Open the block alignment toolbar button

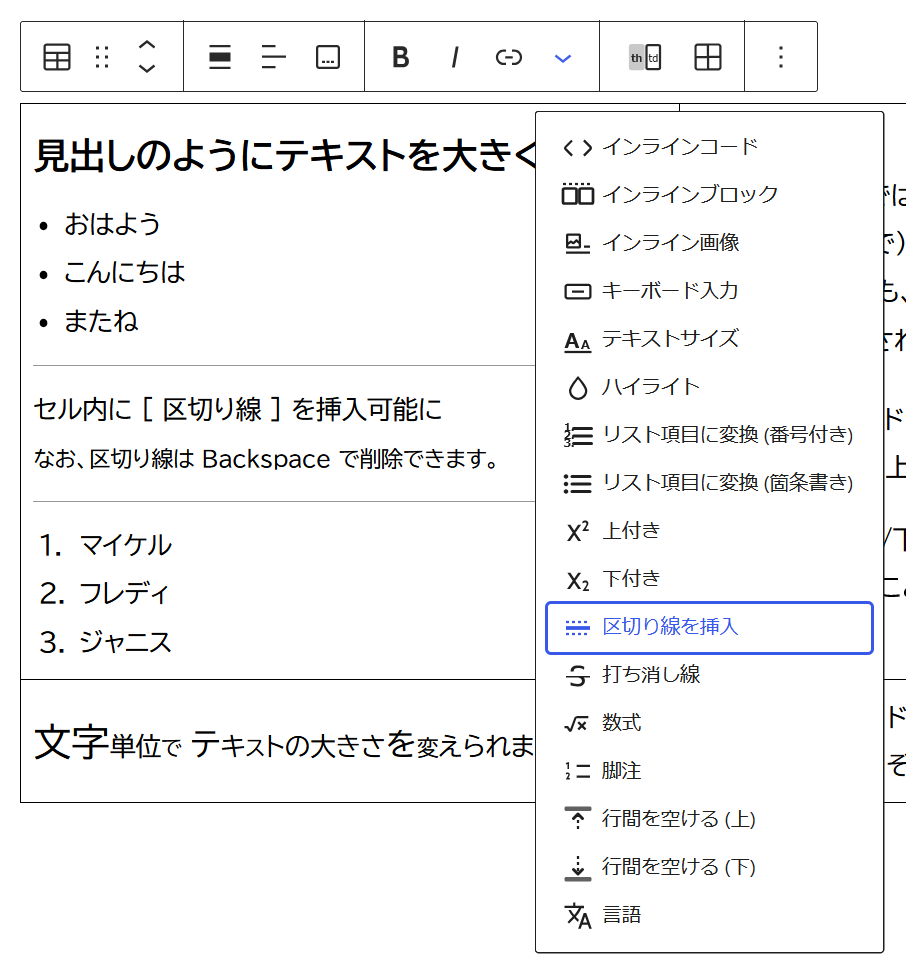[219, 57]
